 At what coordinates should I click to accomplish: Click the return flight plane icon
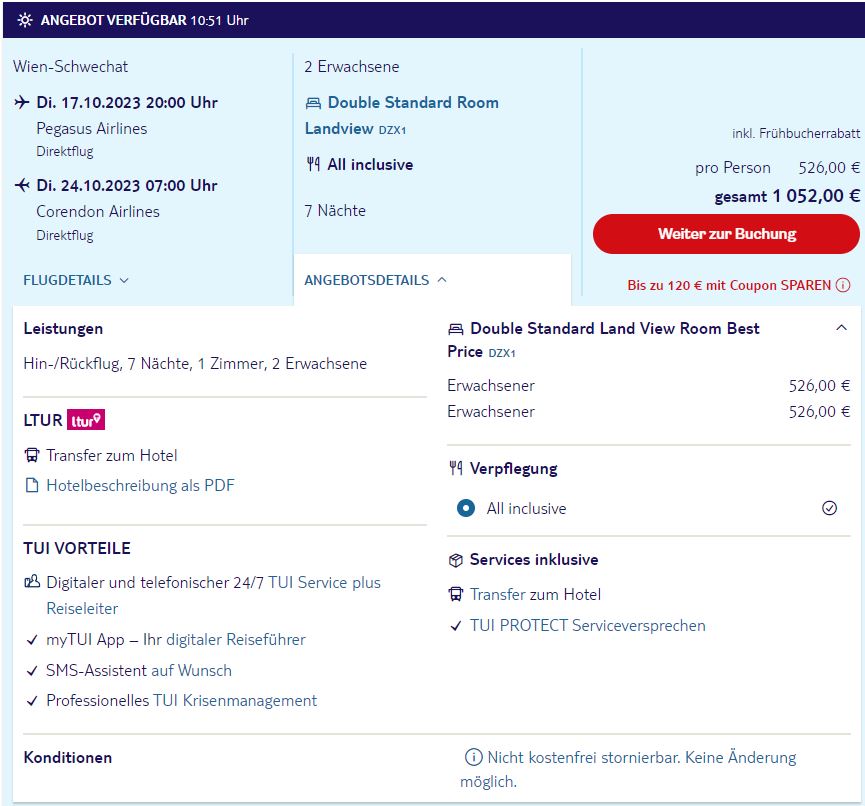pyautogui.click(x=22, y=185)
